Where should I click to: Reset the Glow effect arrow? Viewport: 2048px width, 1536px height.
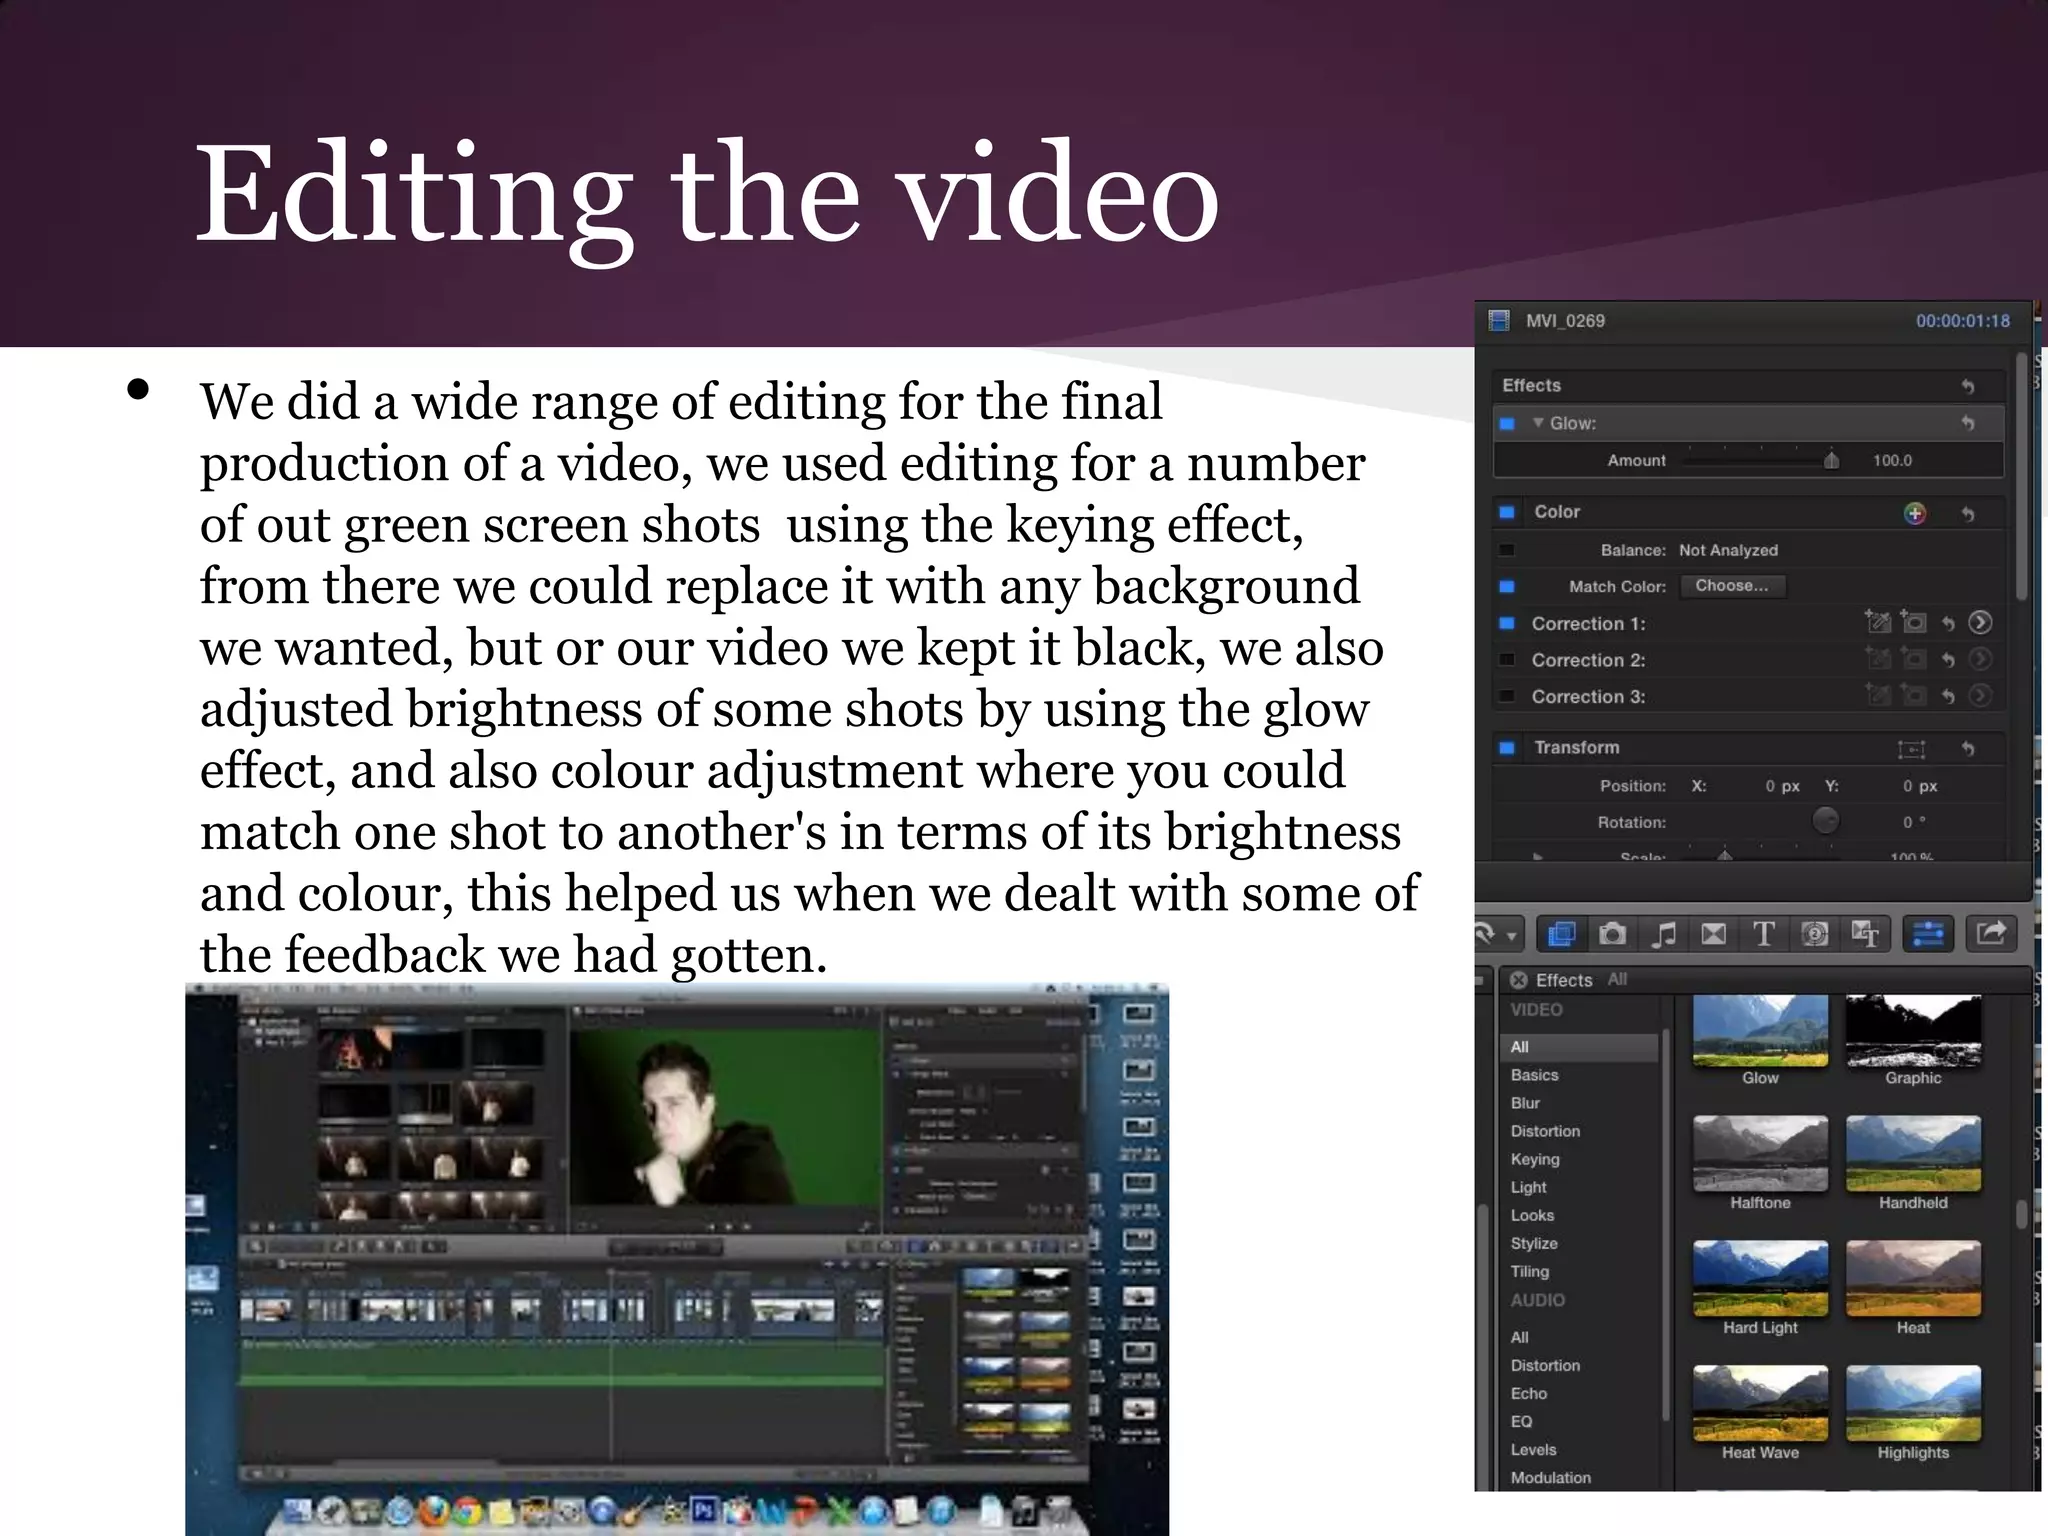[x=1967, y=423]
